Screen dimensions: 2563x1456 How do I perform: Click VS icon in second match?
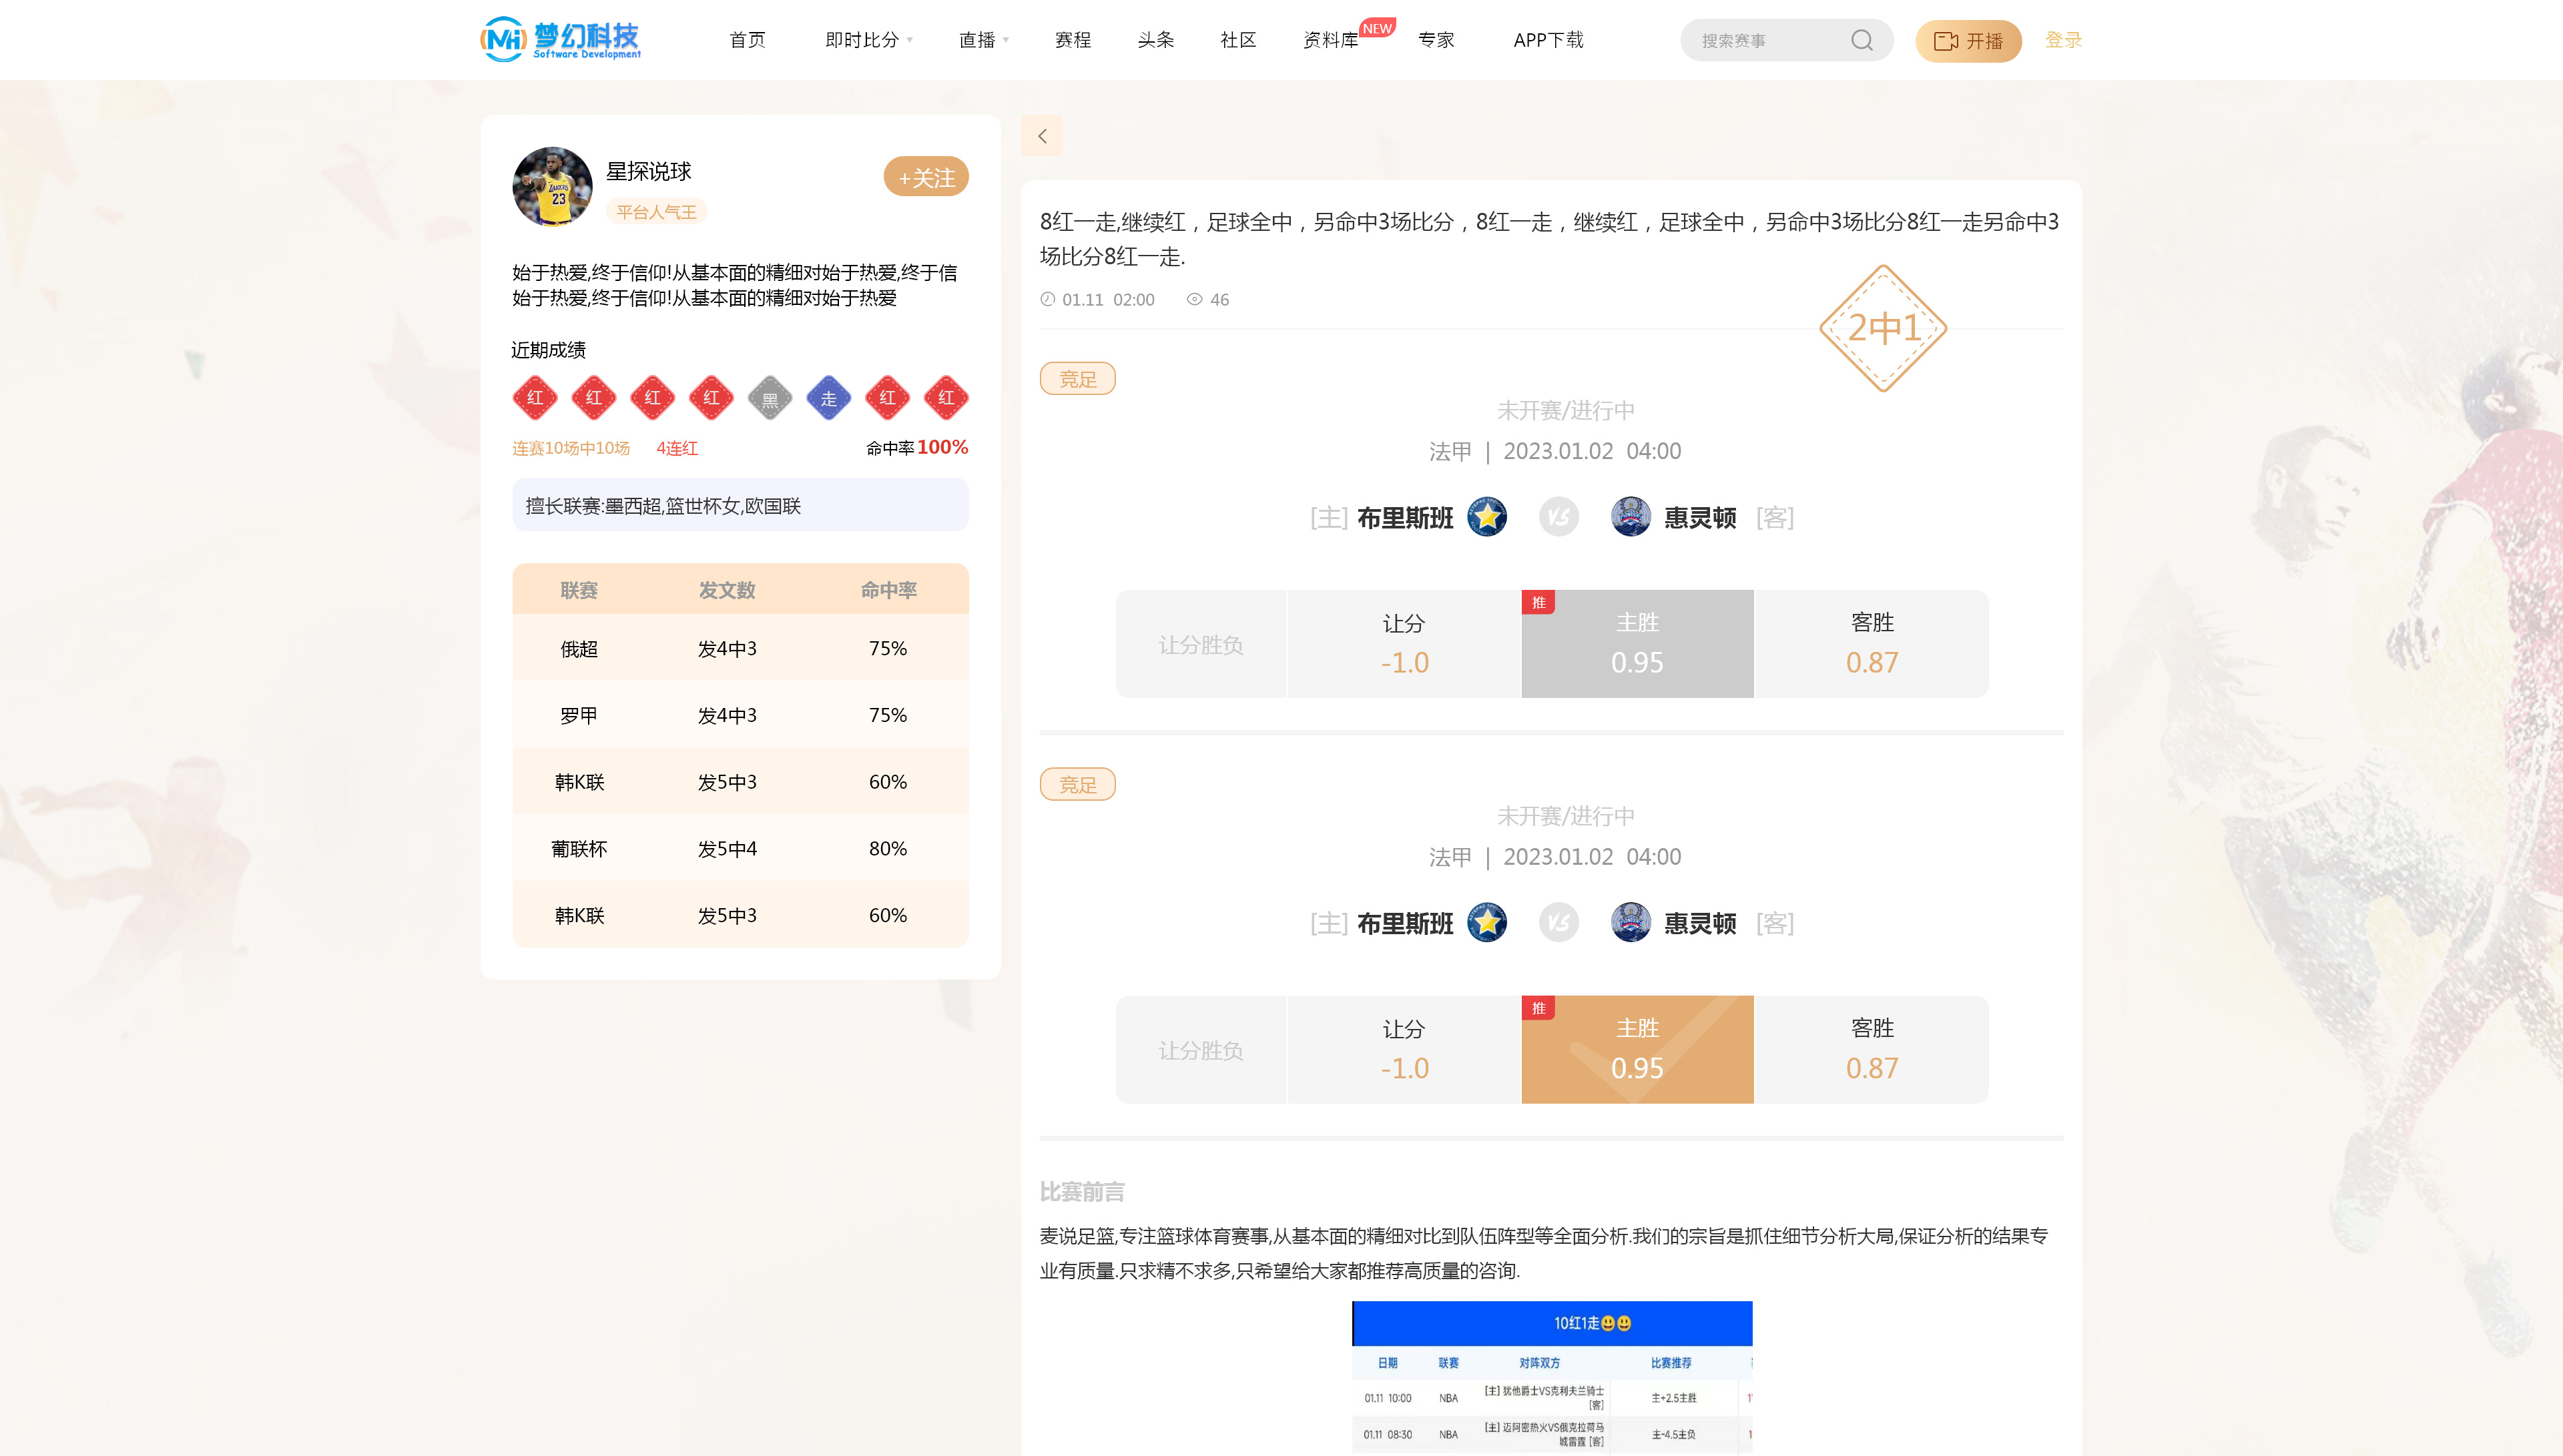pyautogui.click(x=1559, y=923)
